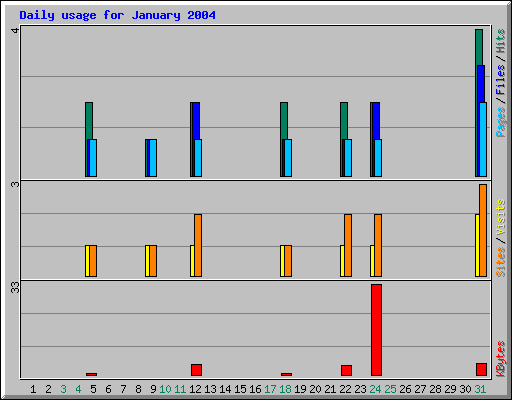This screenshot has width=512, height=400.
Task: Click the blue Files bar for day 31
Action: click(481, 84)
